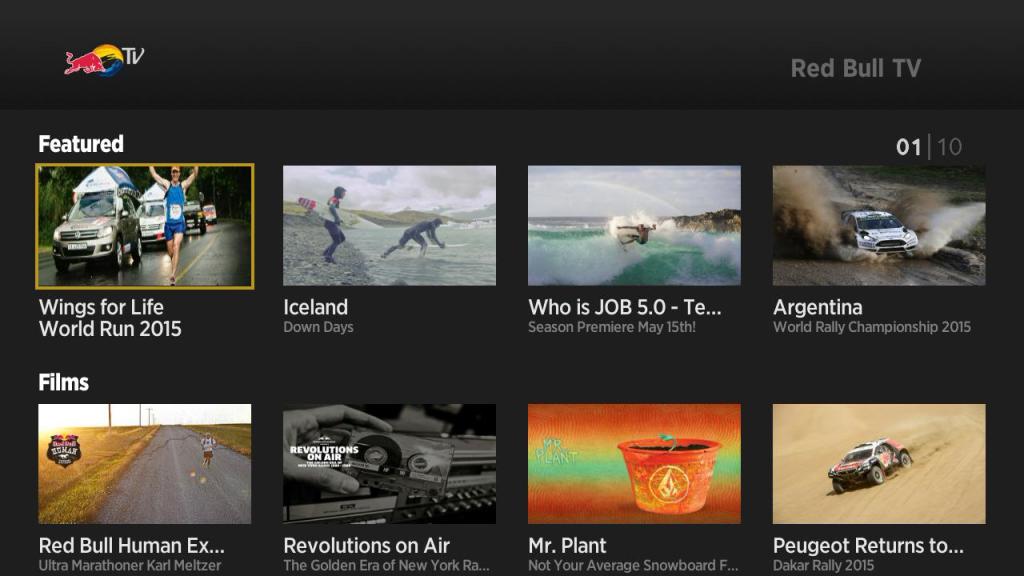The height and width of the screenshot is (576, 1024).
Task: Click the Red Bull TV logo icon
Action: [x=104, y=60]
